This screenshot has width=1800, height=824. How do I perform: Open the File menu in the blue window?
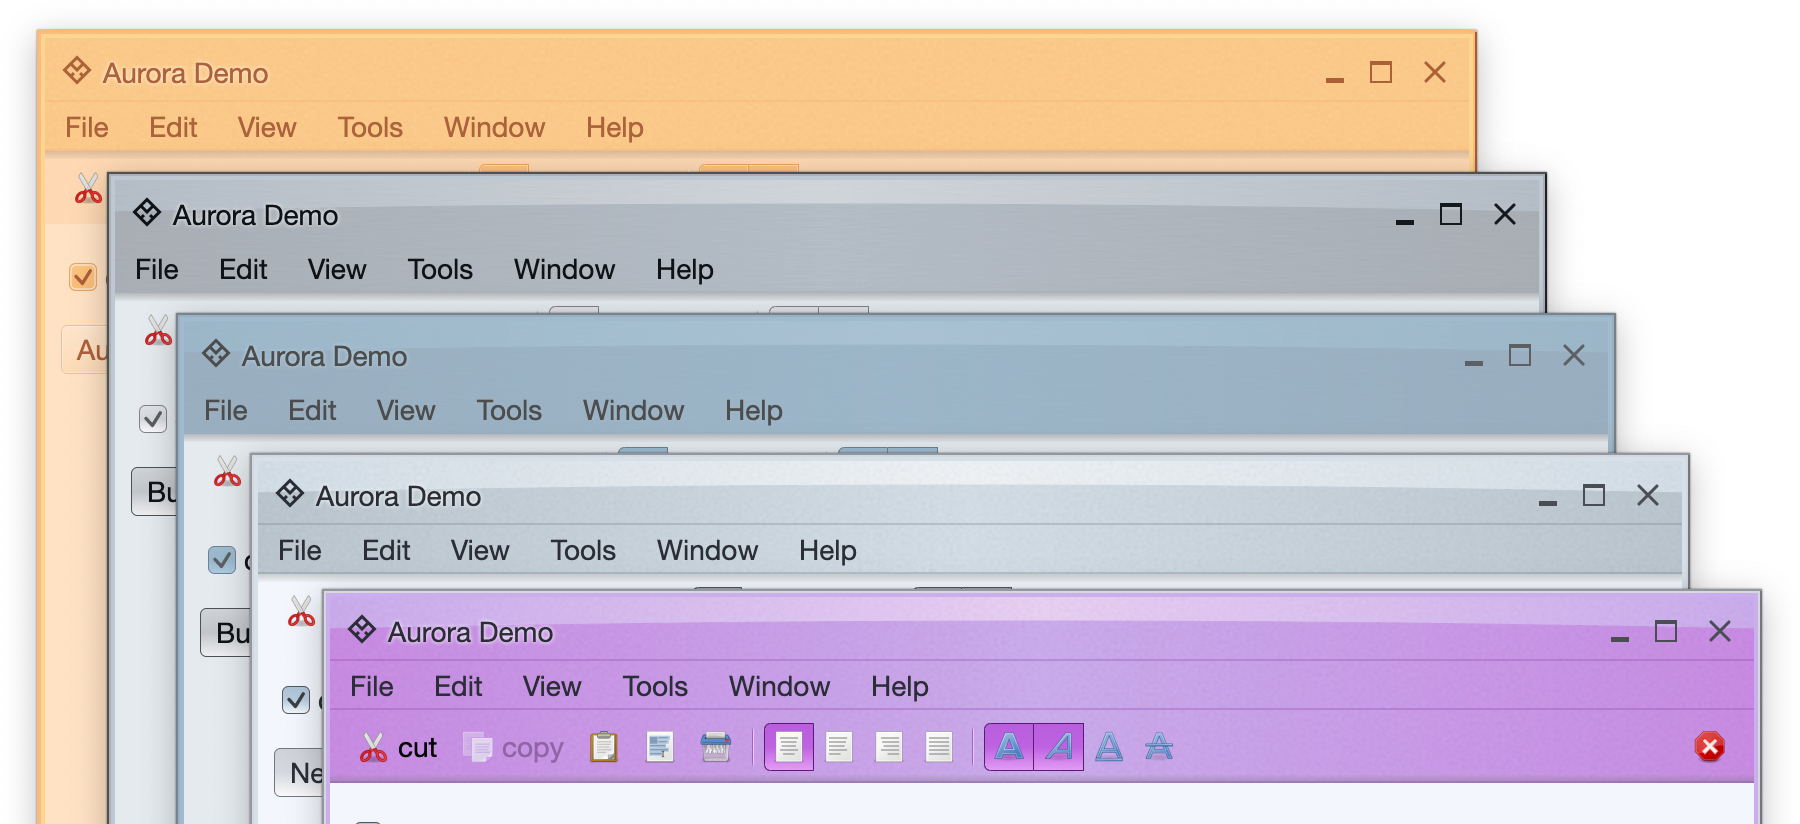tap(226, 410)
